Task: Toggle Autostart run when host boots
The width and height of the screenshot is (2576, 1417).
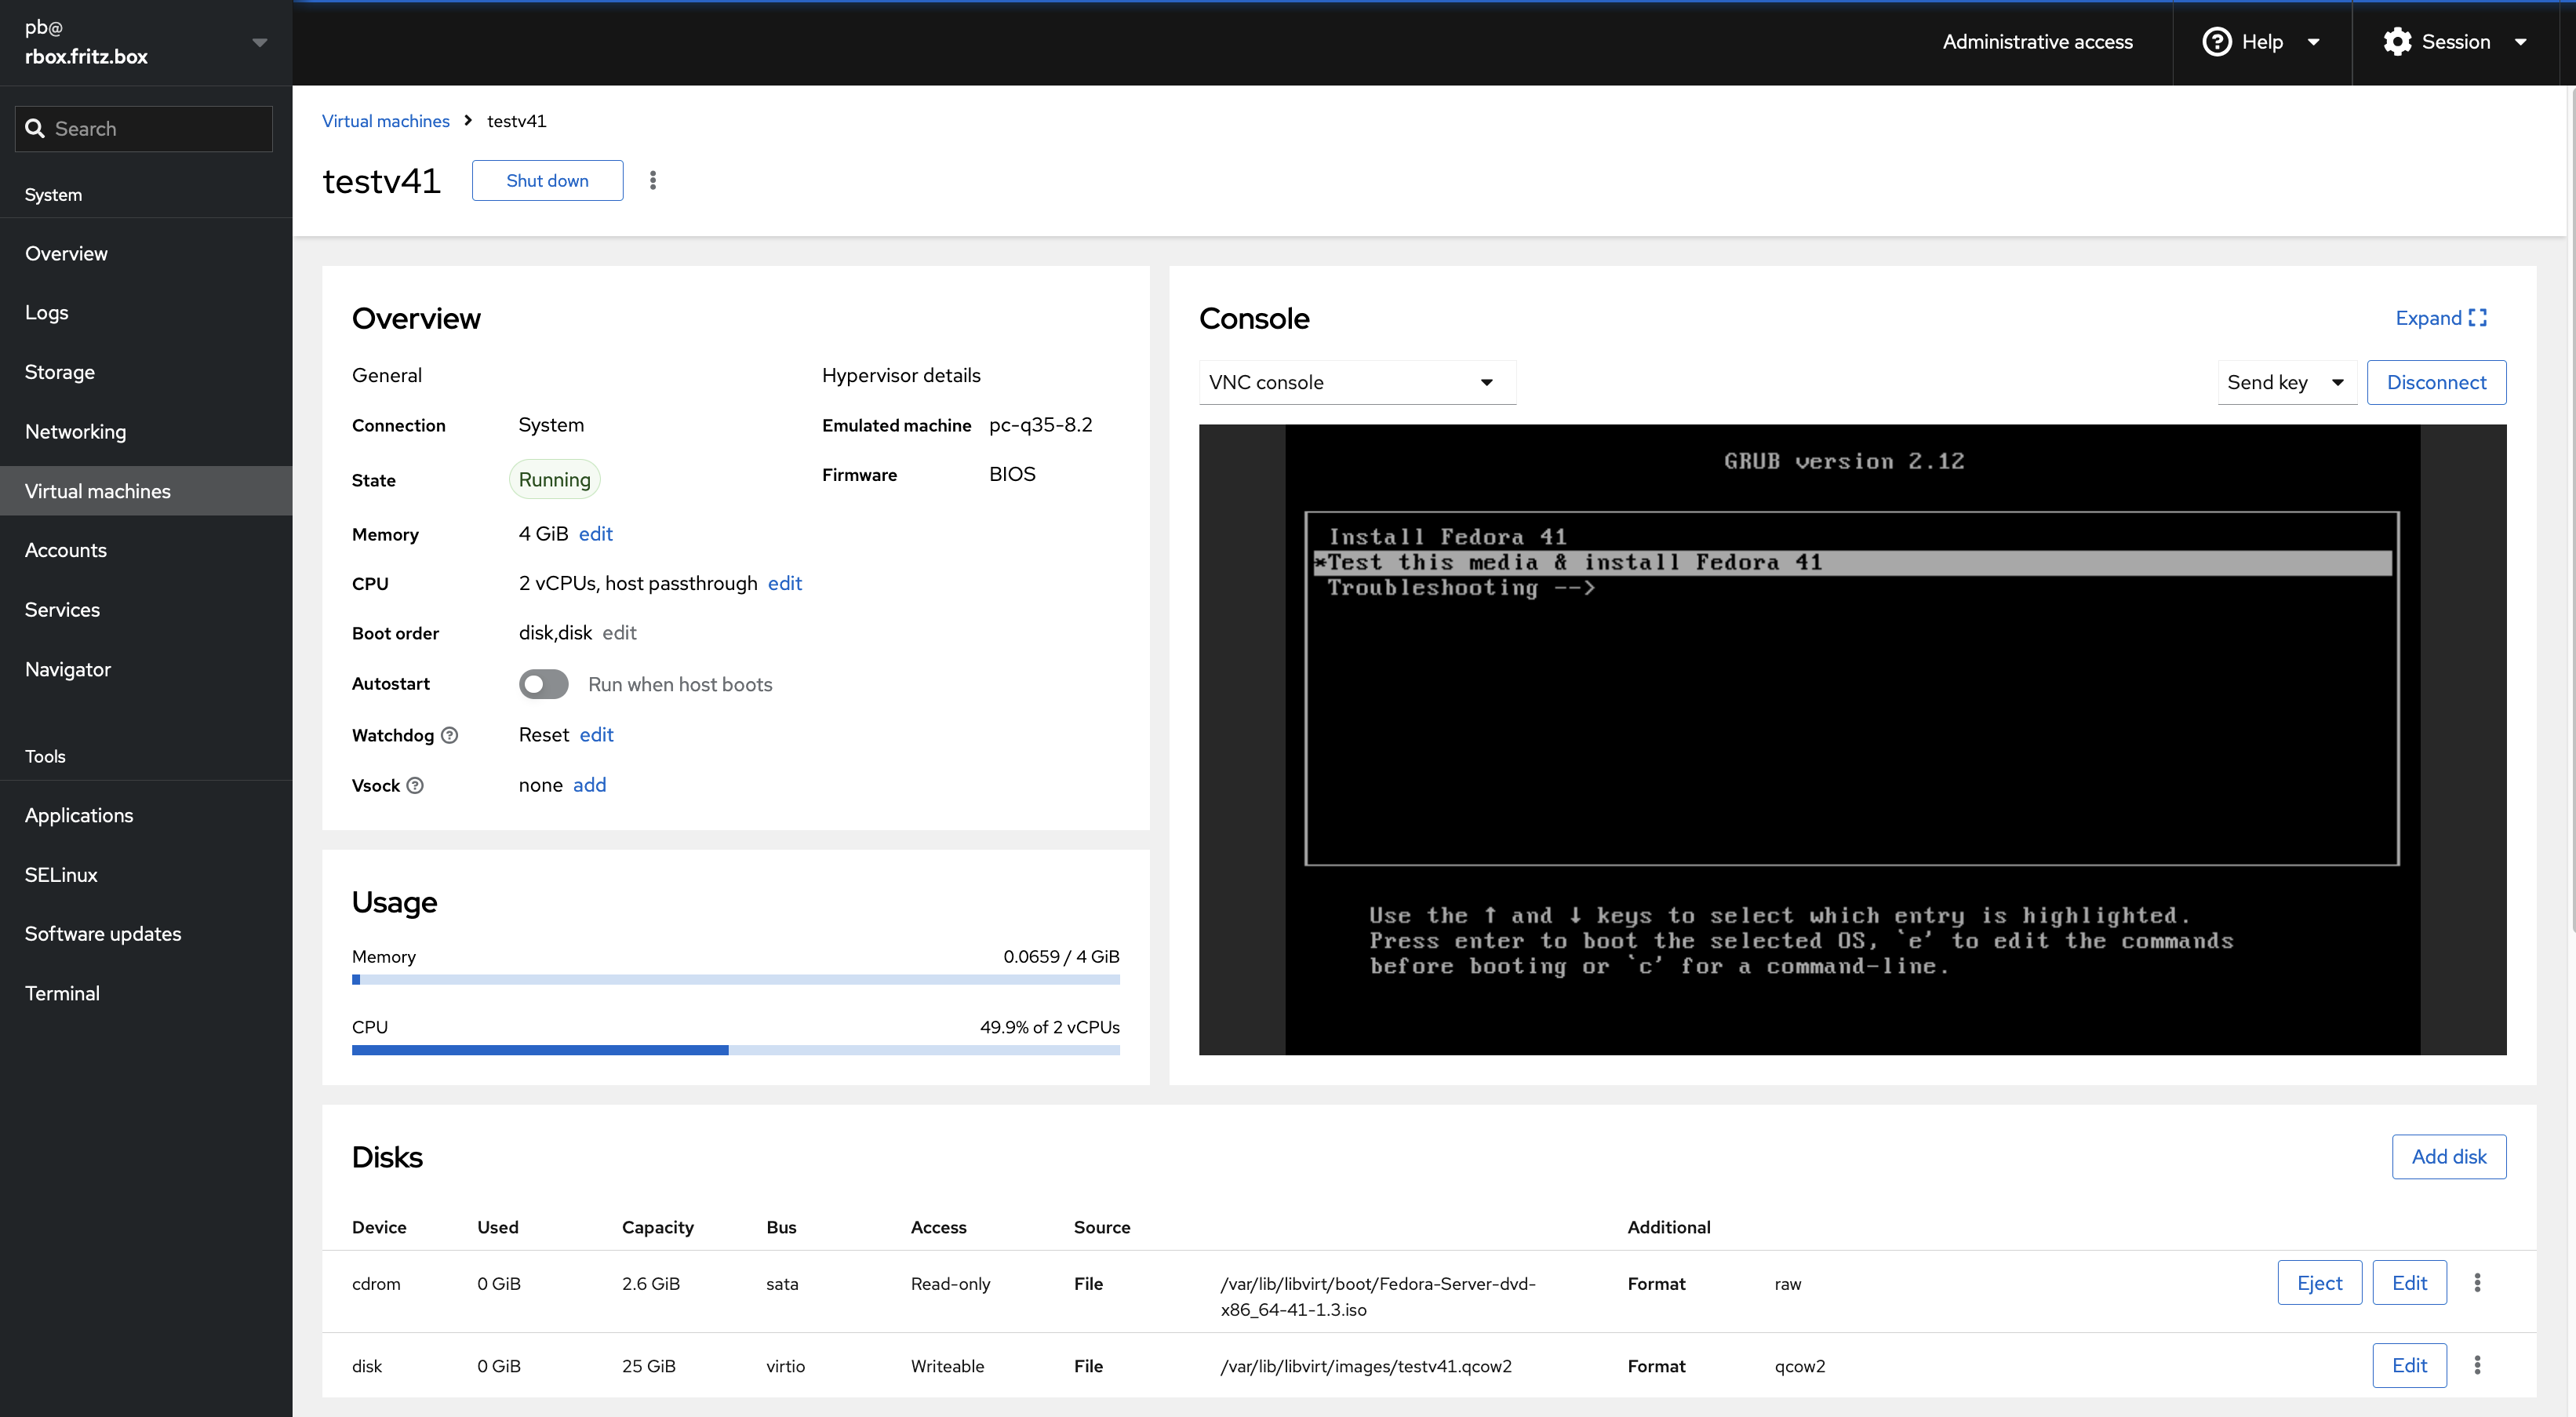Action: pyautogui.click(x=543, y=685)
